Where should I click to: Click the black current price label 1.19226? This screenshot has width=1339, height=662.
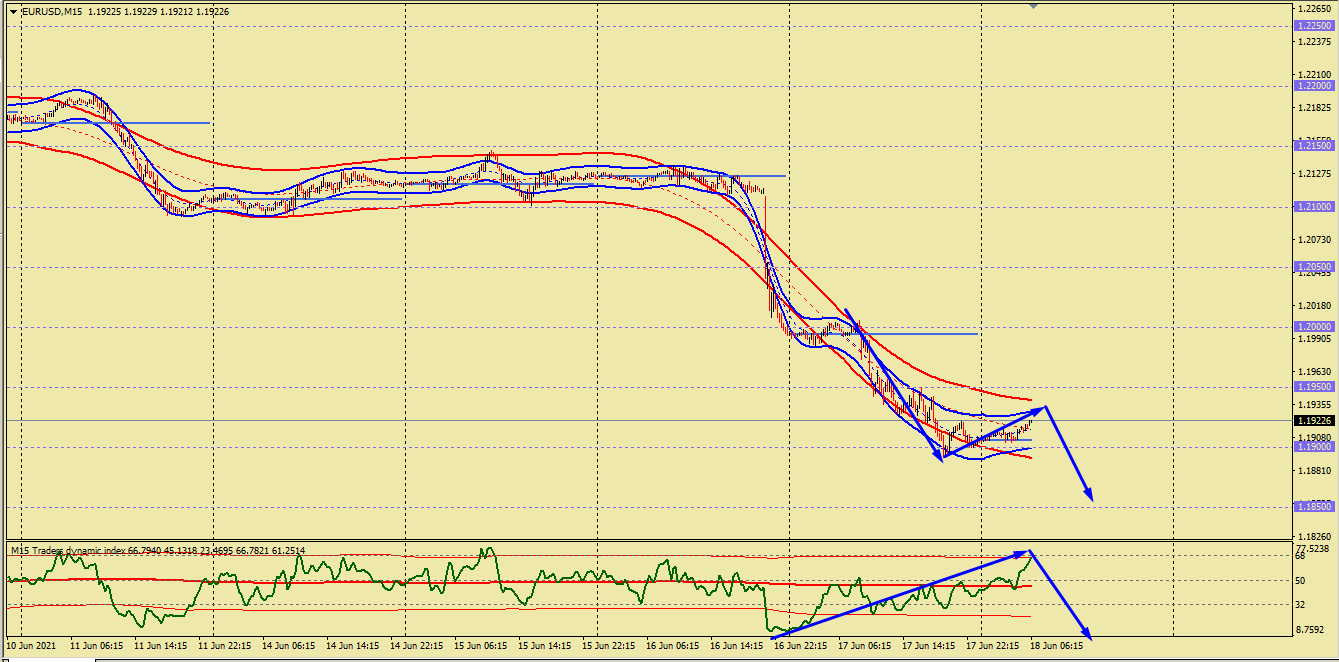click(x=1314, y=421)
